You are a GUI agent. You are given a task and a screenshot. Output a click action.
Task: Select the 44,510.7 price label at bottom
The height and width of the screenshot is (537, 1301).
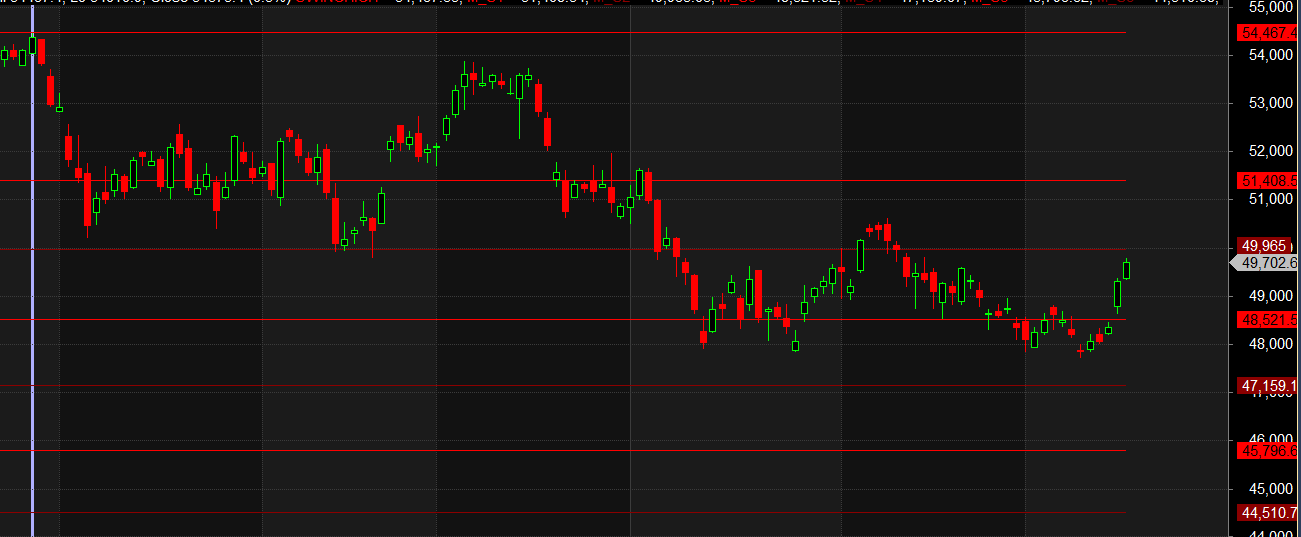click(1268, 513)
